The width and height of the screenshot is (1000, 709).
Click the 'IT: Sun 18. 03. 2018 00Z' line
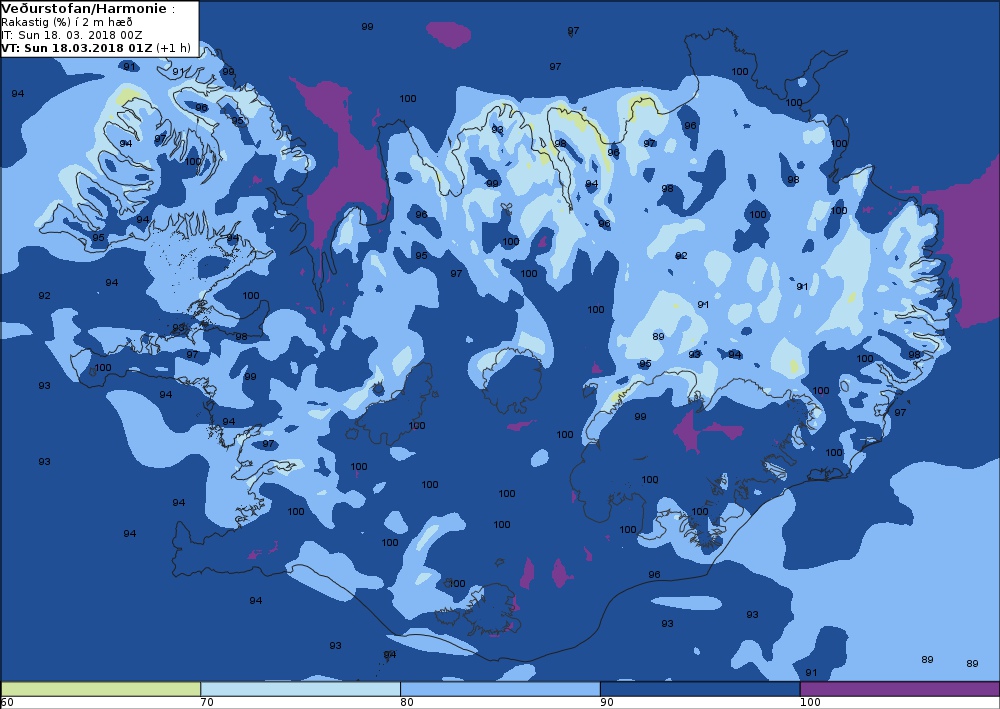click(71, 35)
